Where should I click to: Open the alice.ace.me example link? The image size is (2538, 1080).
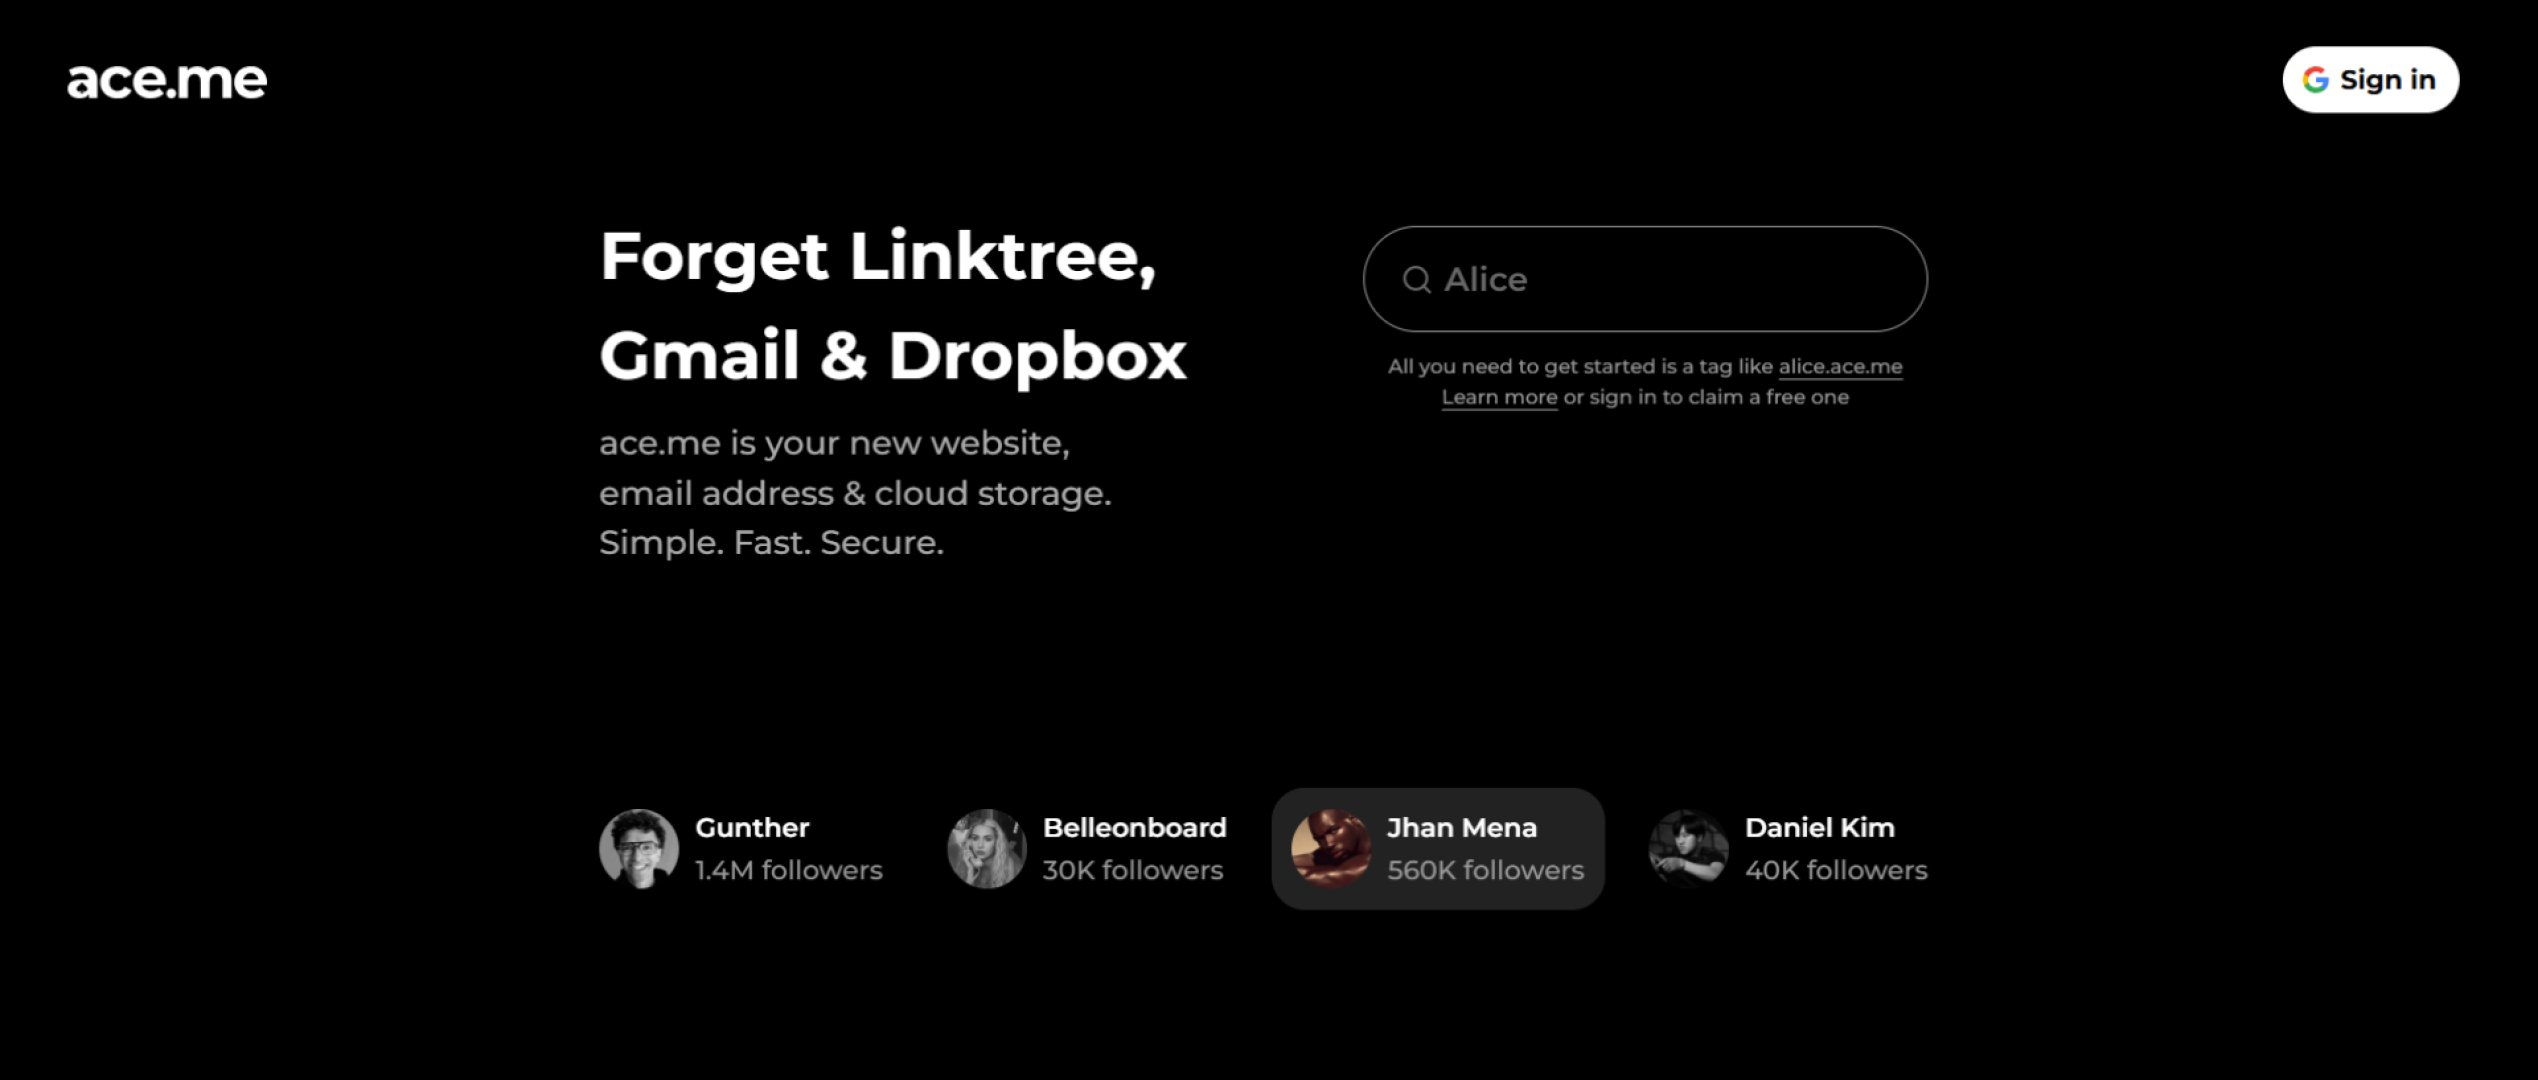tap(1839, 367)
